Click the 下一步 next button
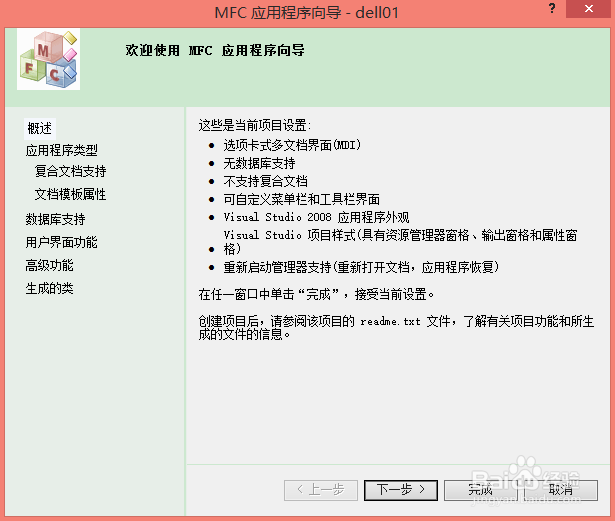Image resolution: width=615 pixels, height=521 pixels. point(401,490)
